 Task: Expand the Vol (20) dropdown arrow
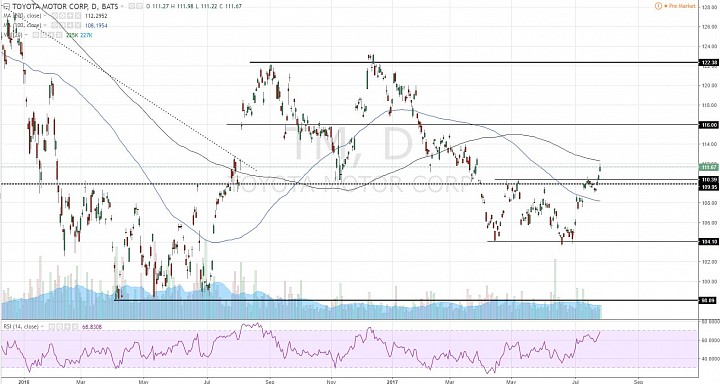pyautogui.click(x=26, y=35)
